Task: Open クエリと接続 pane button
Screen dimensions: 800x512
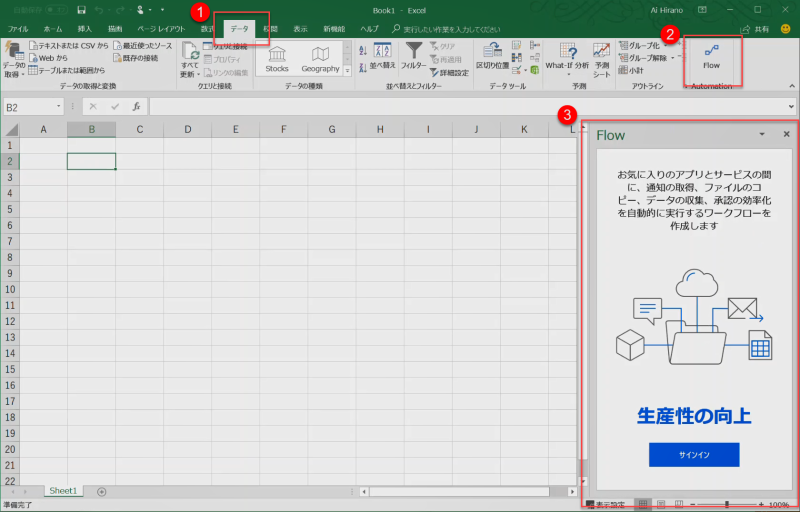Action: tap(226, 46)
